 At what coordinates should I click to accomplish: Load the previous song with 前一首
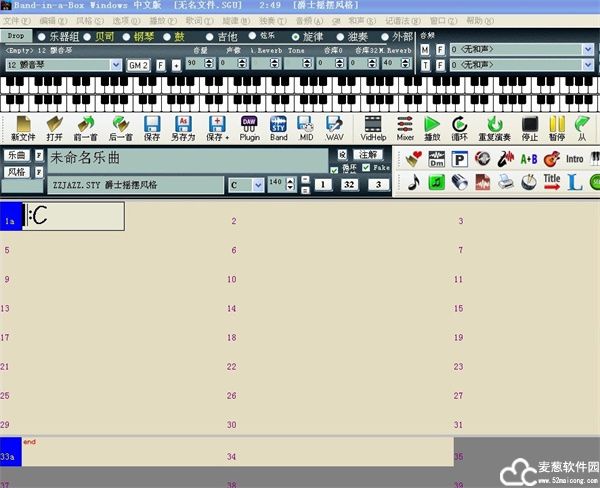coord(86,129)
